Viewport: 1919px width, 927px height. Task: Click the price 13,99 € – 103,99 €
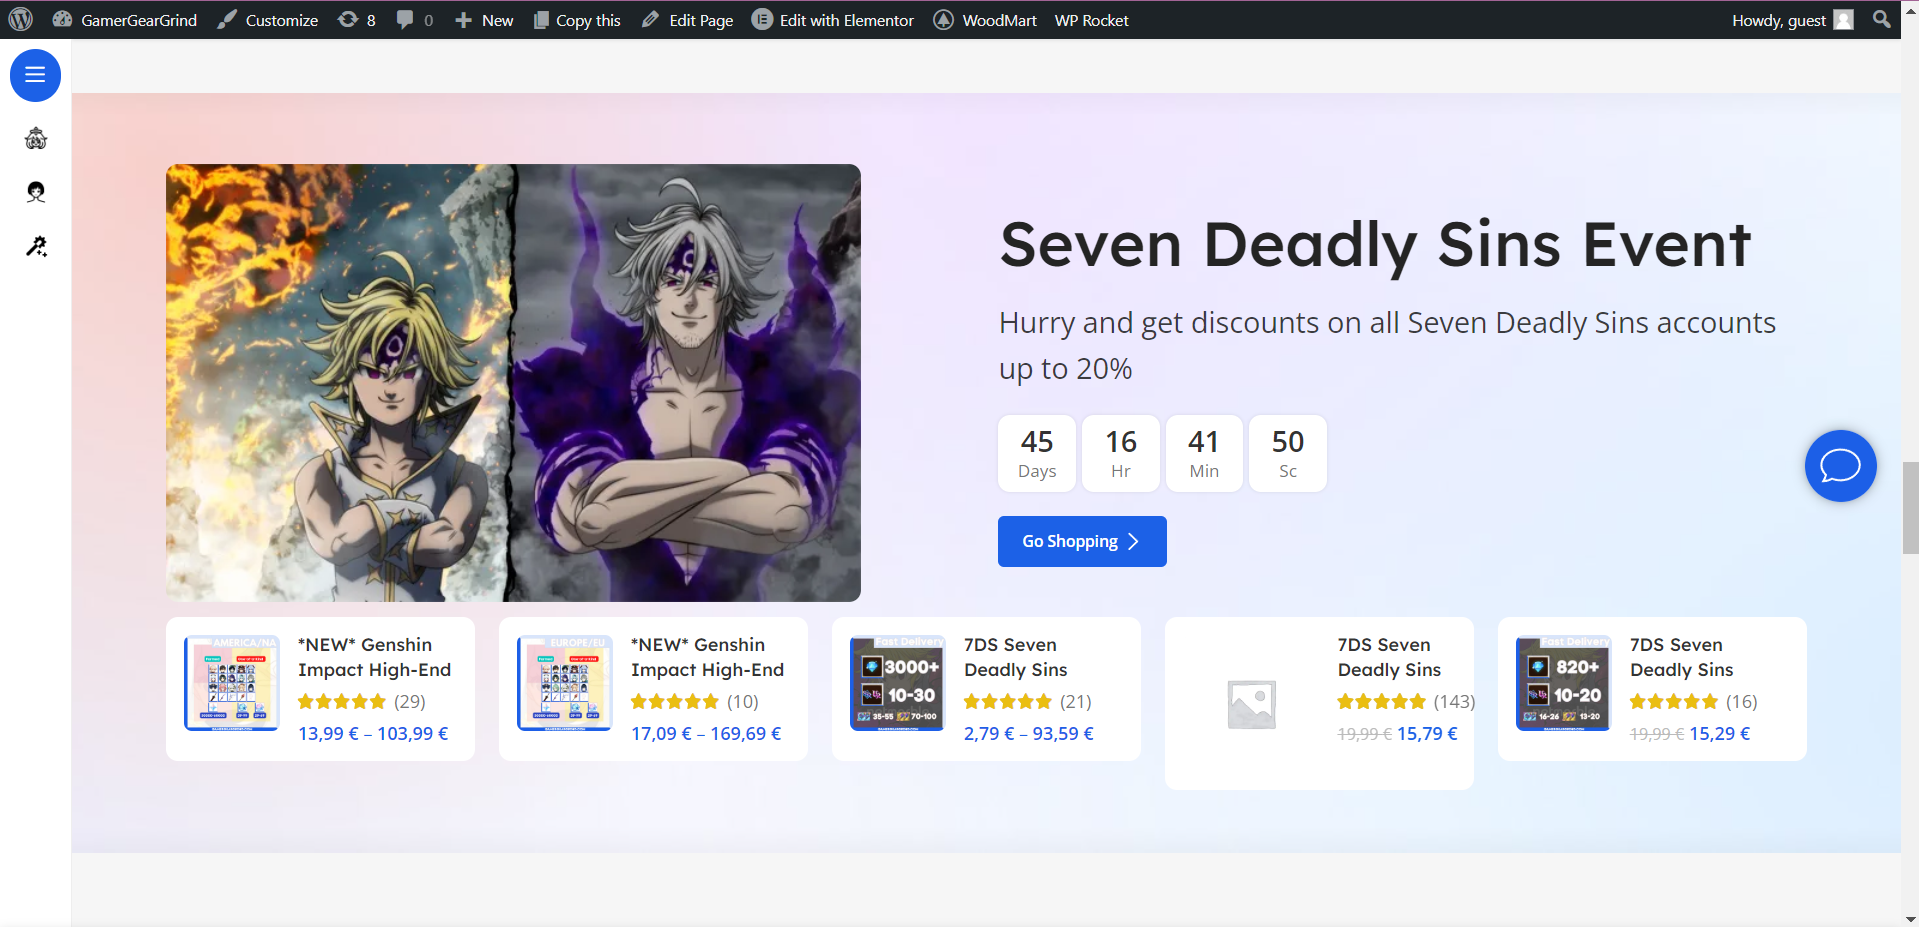[x=373, y=734]
